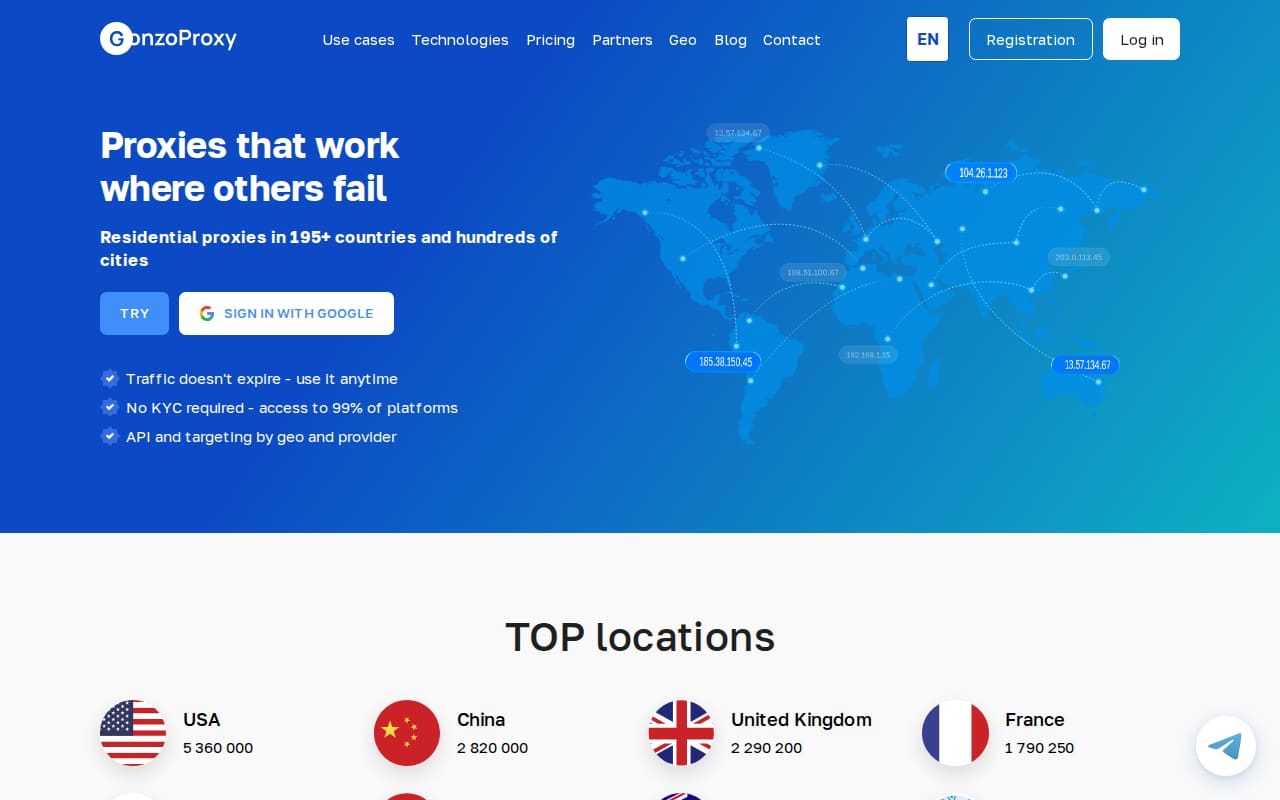The width and height of the screenshot is (1280, 800).
Task: Click the 1 790 250 count
Action: [1039, 748]
